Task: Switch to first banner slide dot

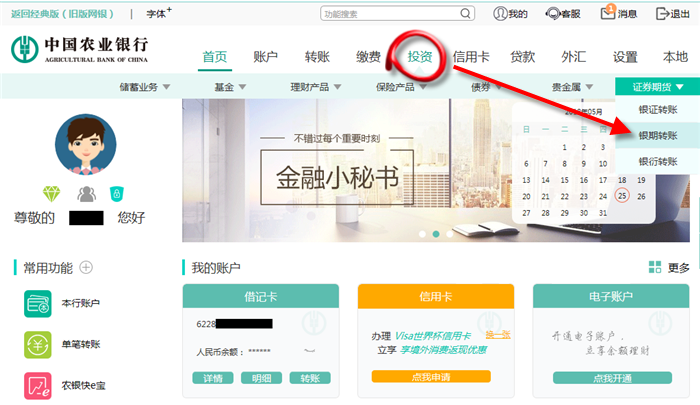Action: coord(422,234)
